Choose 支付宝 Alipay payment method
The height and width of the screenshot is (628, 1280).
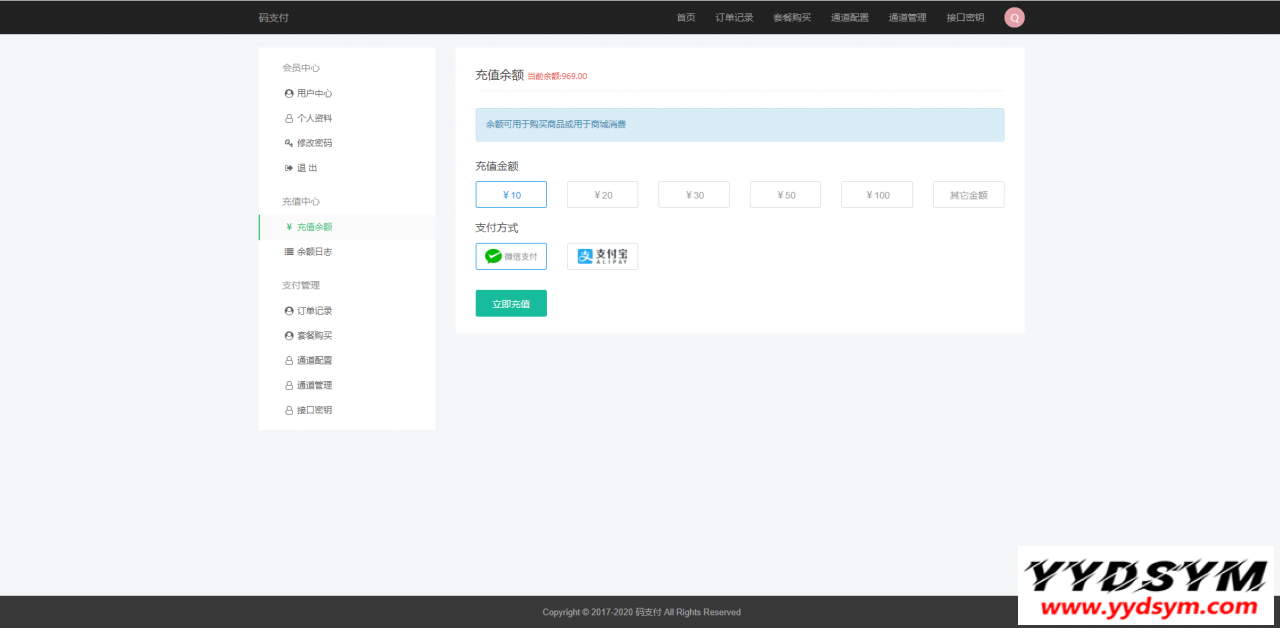602,257
